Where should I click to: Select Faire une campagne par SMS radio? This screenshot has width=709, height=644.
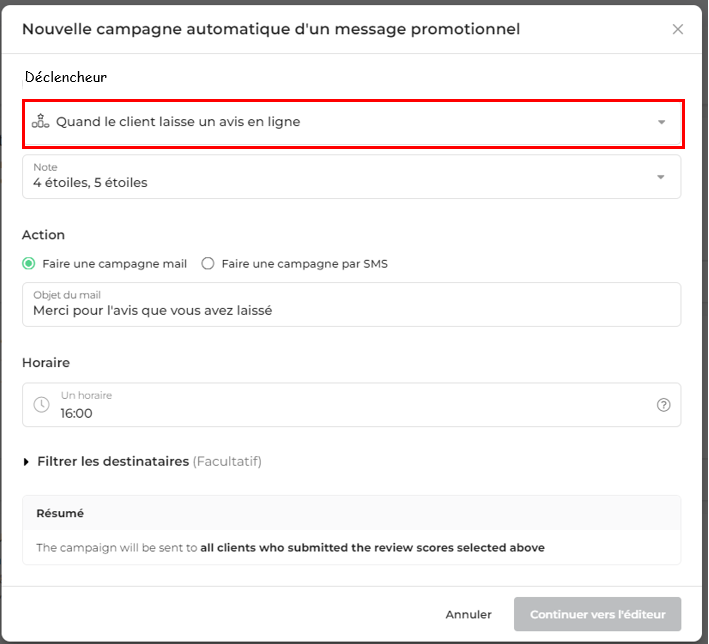point(208,264)
